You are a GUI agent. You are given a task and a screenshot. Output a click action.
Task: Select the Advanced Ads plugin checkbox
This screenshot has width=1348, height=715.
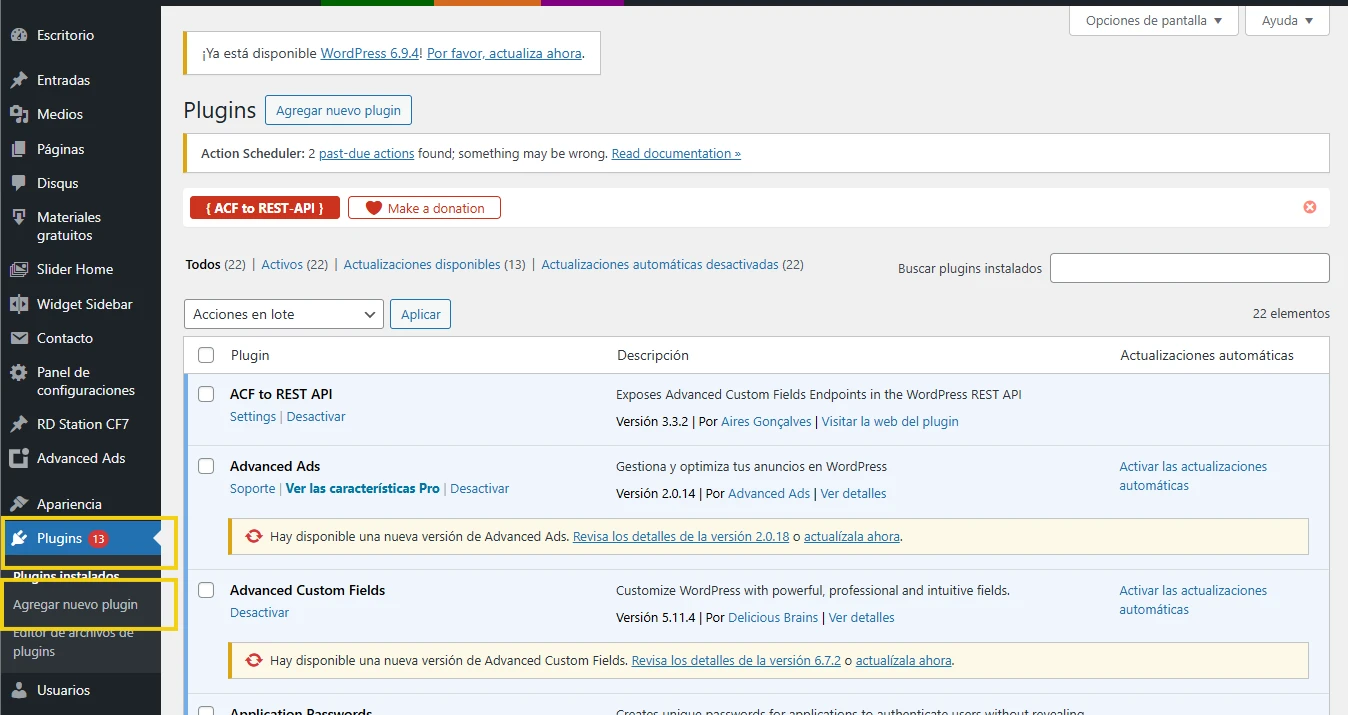coord(205,466)
